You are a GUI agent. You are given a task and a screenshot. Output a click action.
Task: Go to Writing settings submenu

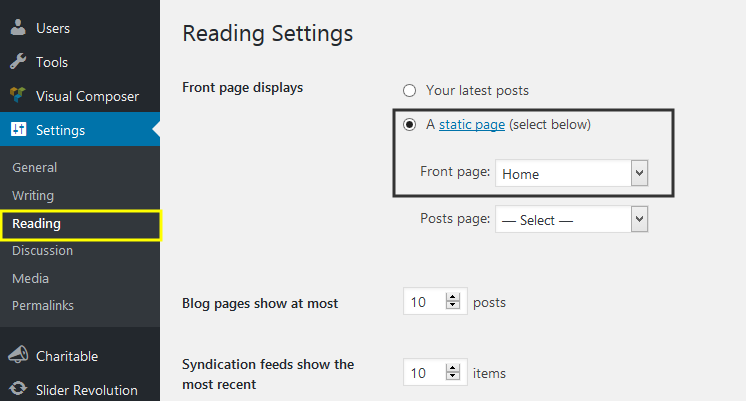(33, 195)
